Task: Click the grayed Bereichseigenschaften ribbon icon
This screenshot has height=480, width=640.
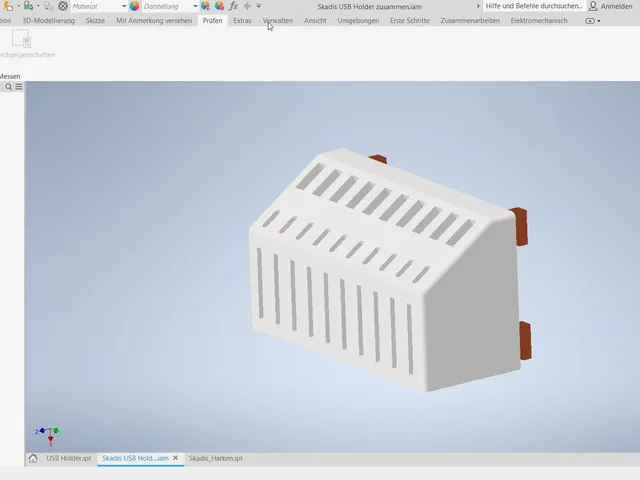Action: [21, 39]
